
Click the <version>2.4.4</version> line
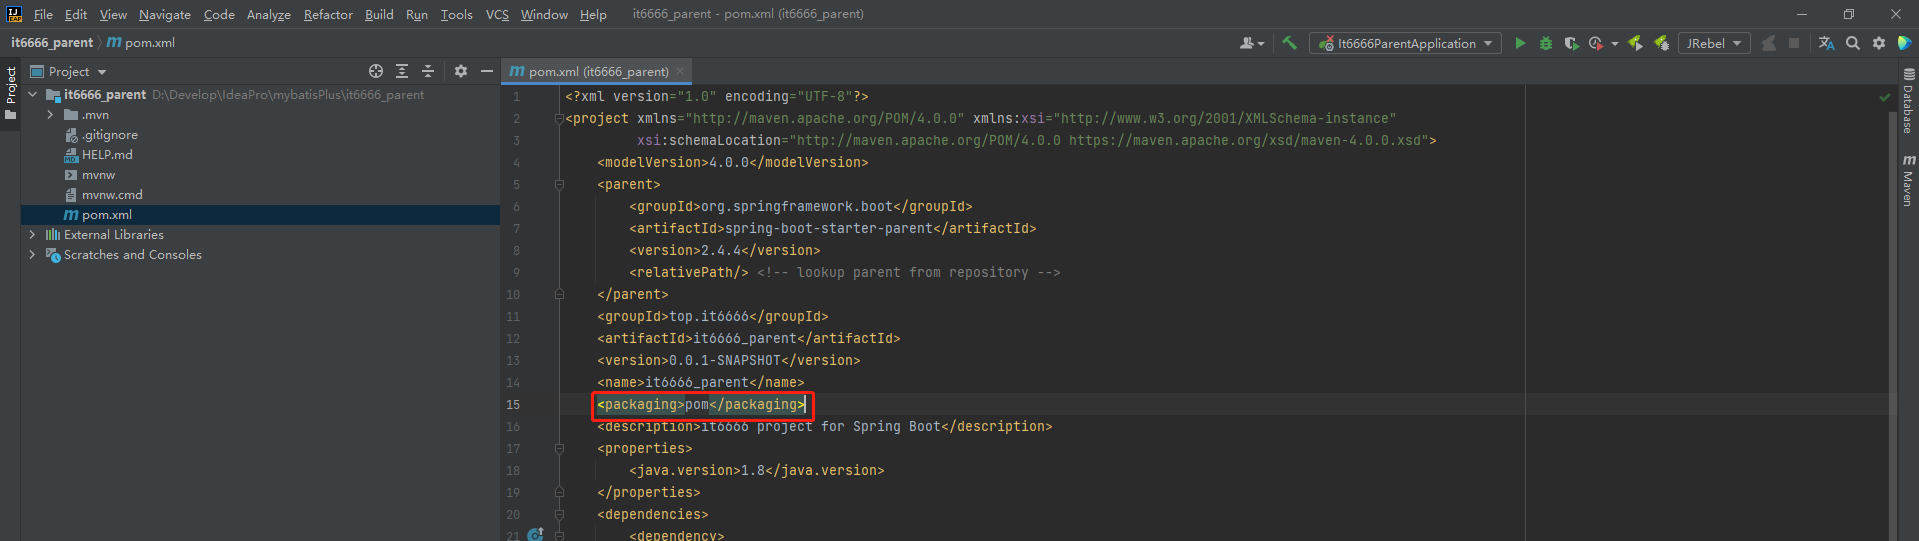point(725,250)
